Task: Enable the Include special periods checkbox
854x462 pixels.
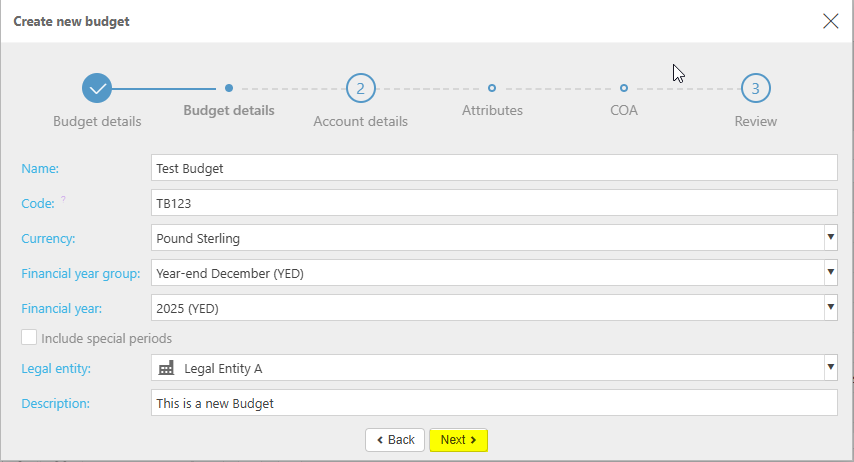Action: (29, 338)
